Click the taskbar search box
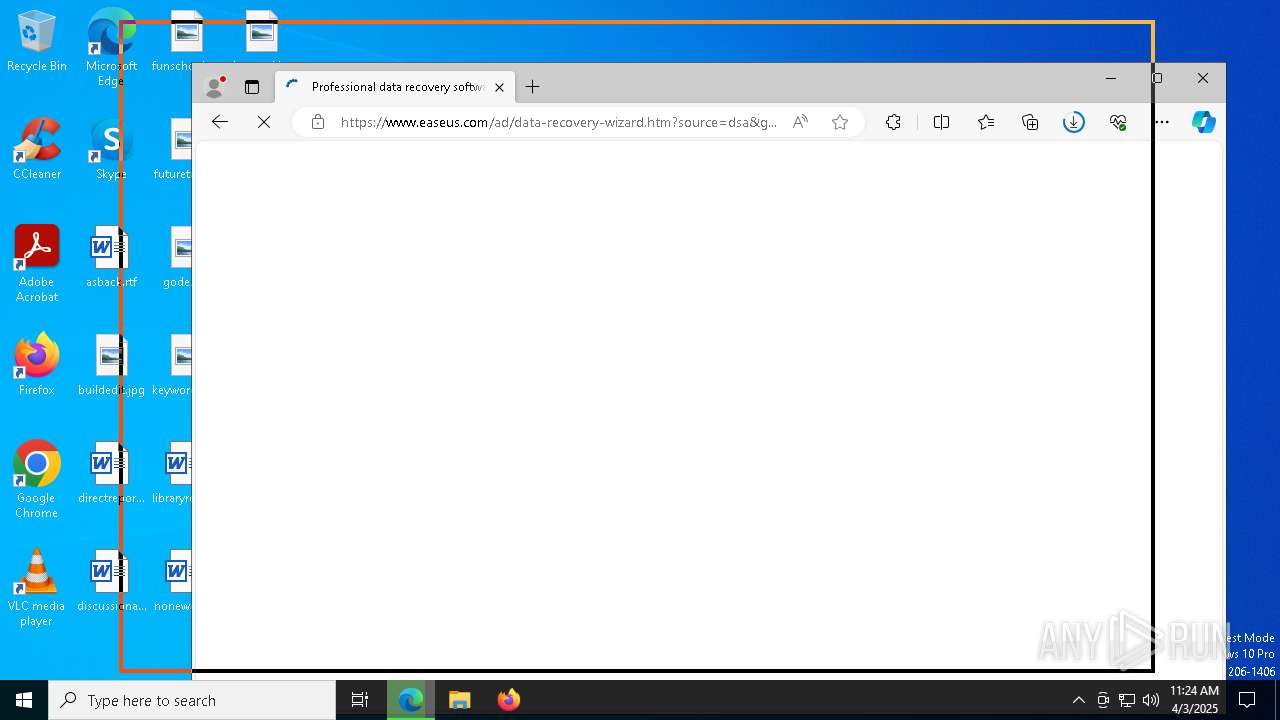The width and height of the screenshot is (1280, 720). [192, 700]
